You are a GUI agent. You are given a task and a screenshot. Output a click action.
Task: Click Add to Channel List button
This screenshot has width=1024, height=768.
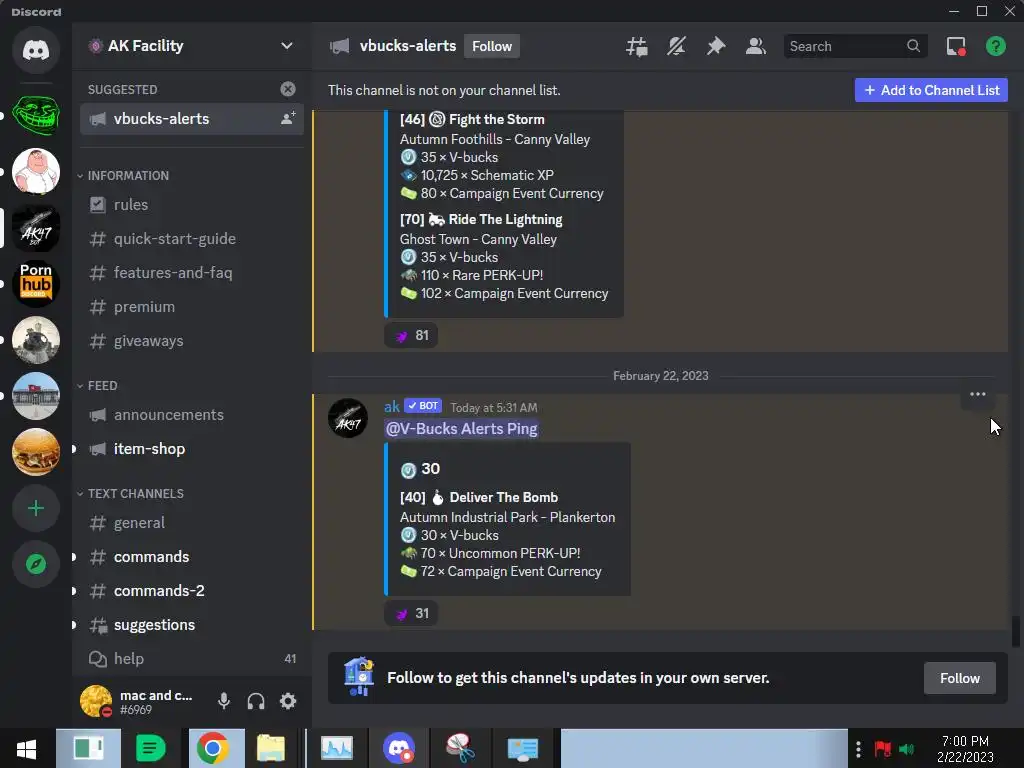tap(931, 90)
